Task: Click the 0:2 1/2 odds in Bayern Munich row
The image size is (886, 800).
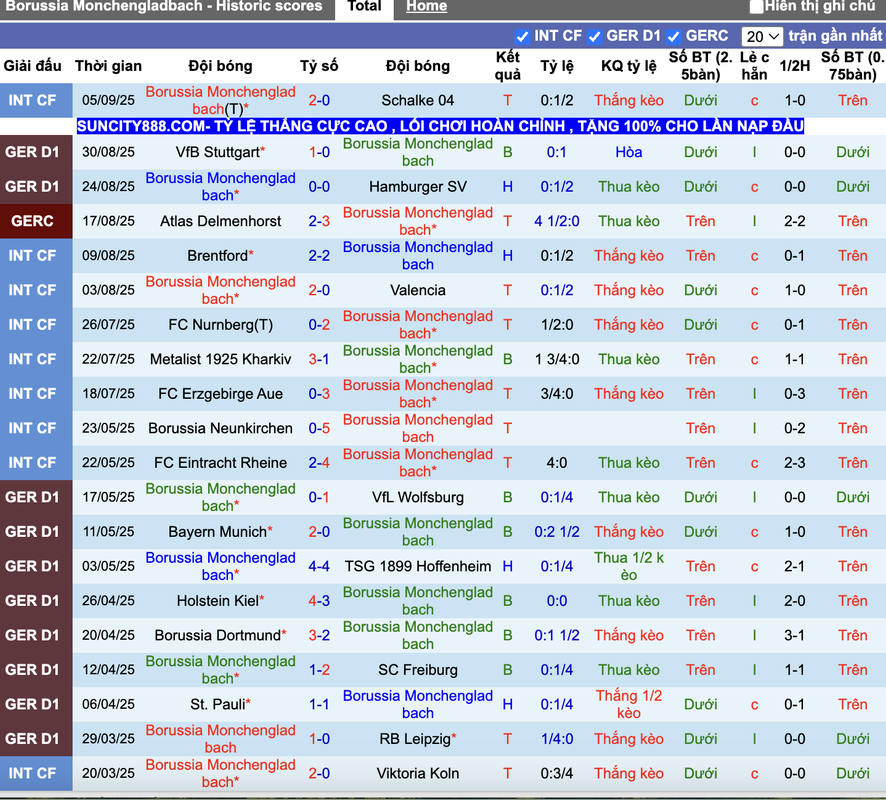Action: [x=557, y=532]
